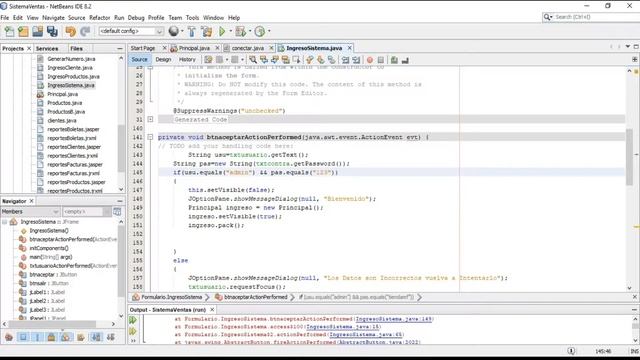Open Debug Project dropdown arrow
This screenshot has height=360, width=640.
pyautogui.click(x=250, y=31)
